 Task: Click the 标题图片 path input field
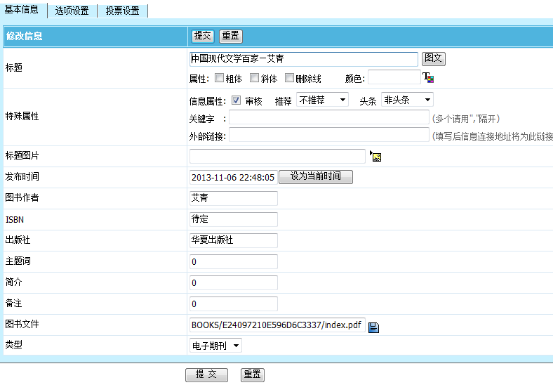coord(277,156)
